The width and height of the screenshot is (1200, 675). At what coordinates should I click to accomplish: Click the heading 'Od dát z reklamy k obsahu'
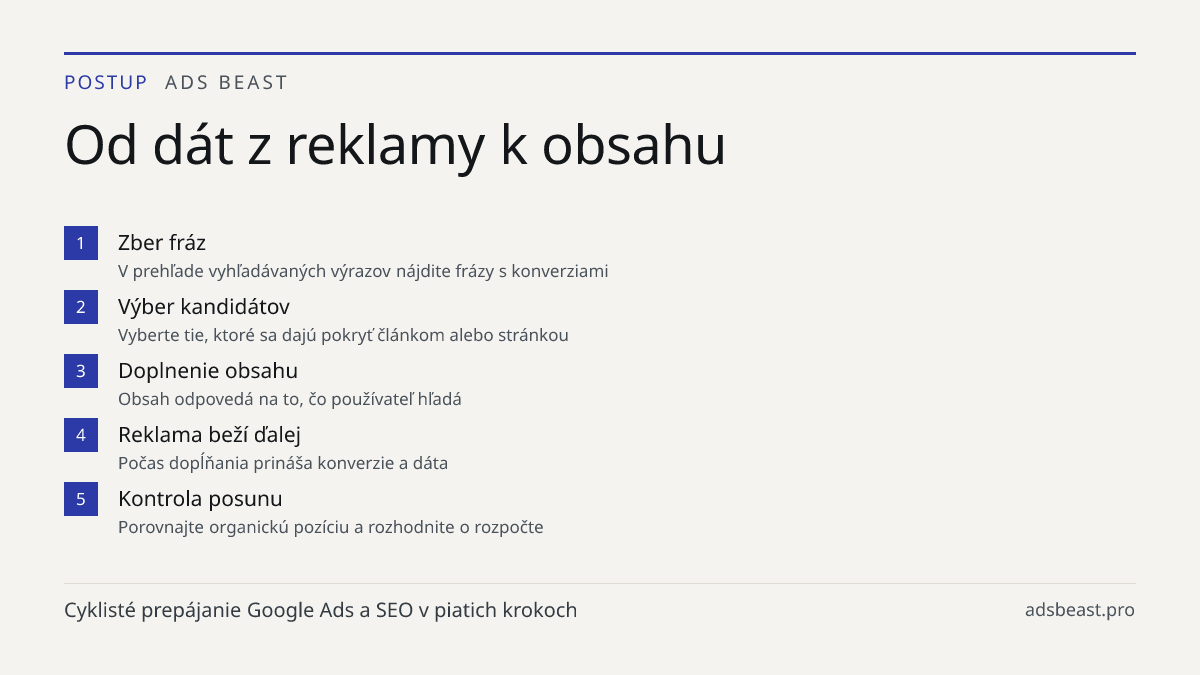[x=395, y=146]
